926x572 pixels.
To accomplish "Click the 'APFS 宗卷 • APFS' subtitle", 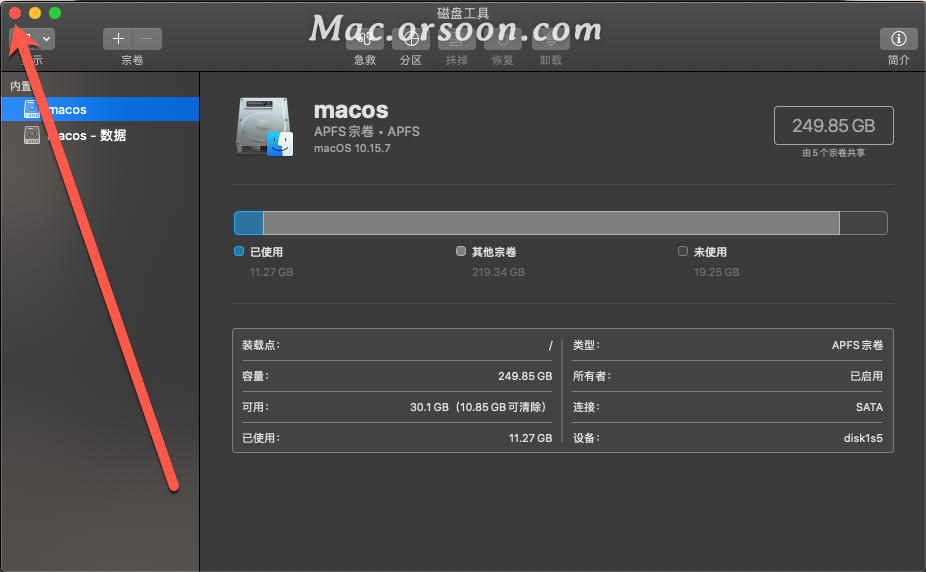I will point(367,132).
